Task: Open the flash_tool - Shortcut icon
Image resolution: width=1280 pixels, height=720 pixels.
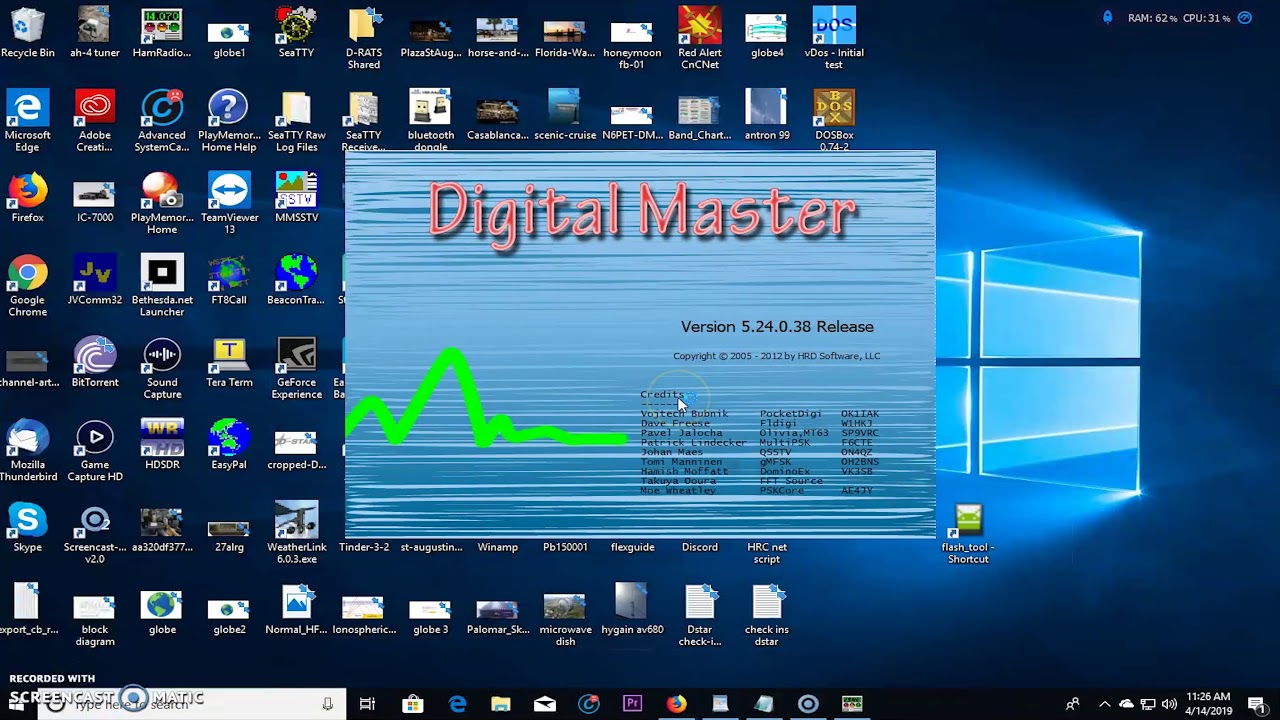Action: pyautogui.click(x=967, y=533)
